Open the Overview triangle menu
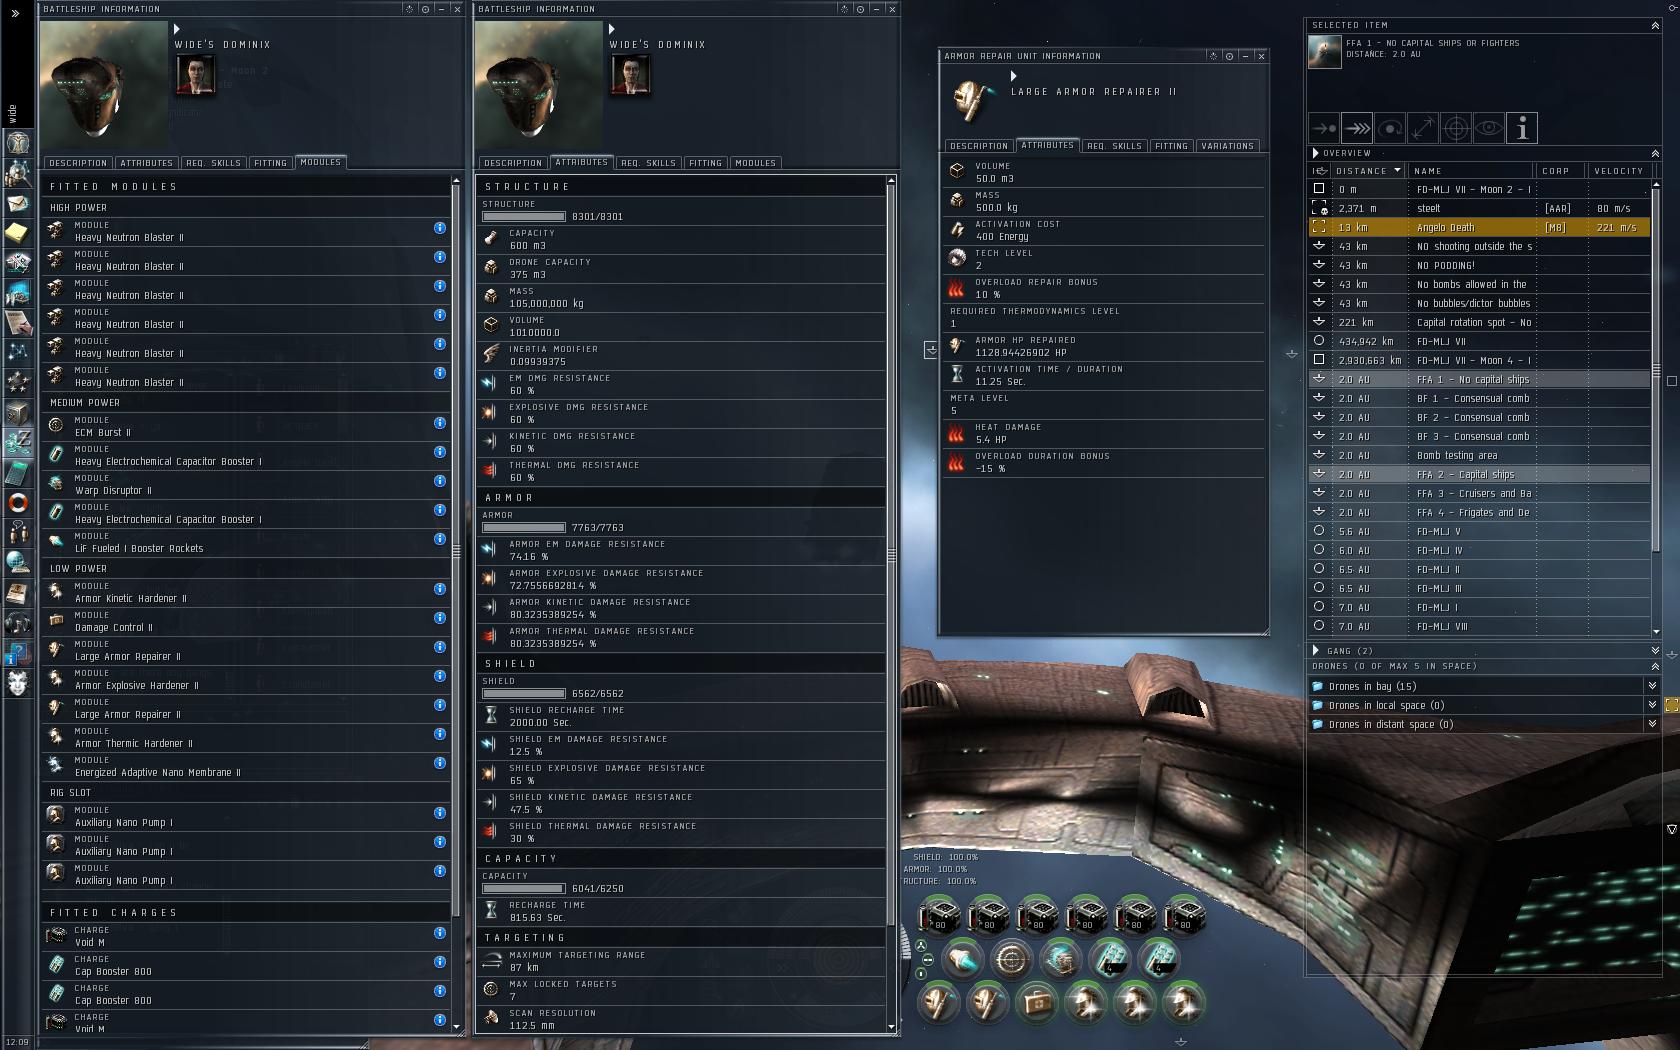The height and width of the screenshot is (1050, 1680). (x=1315, y=153)
